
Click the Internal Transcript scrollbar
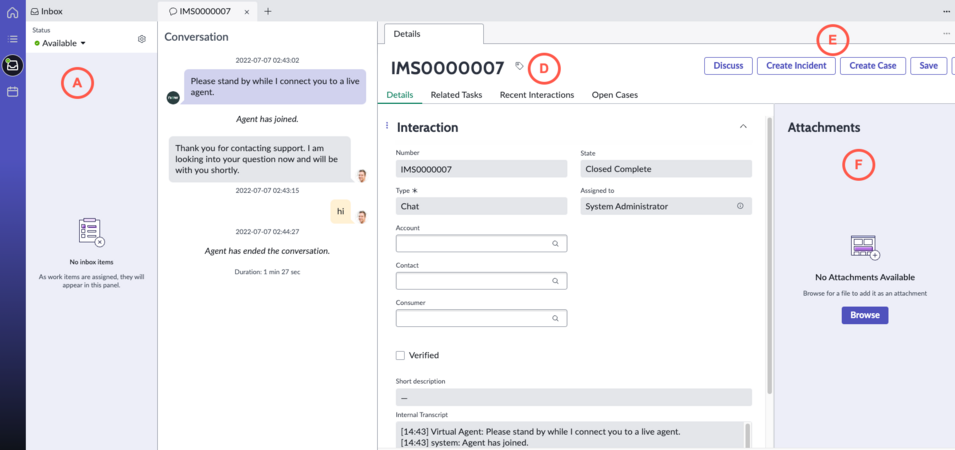click(x=747, y=436)
